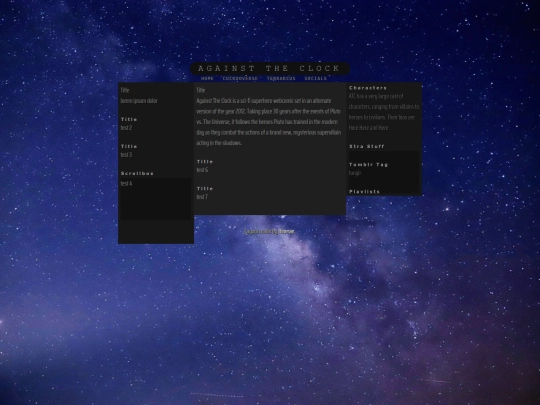Image resolution: width=540 pixels, height=405 pixels.
Task: Click the 'test 6' text
Action: click(x=202, y=170)
